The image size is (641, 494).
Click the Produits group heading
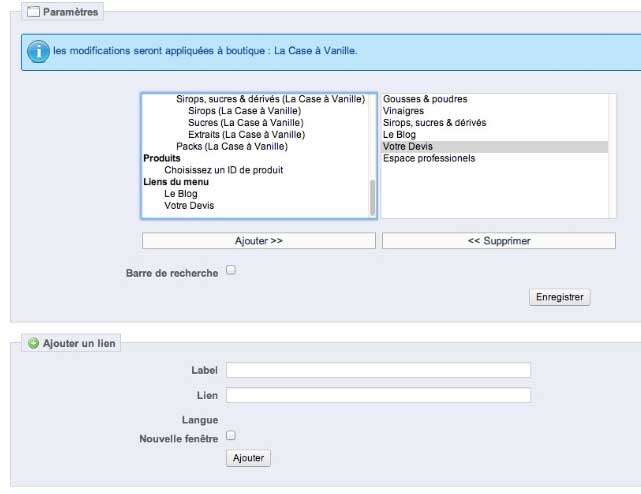162,158
